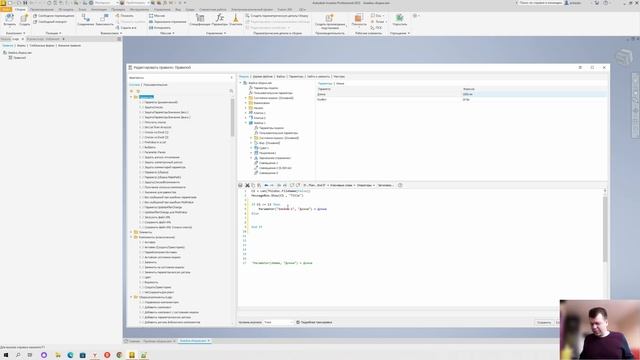This screenshot has width=640, height=360.
Task: Switch to the Найти и заменить tab
Action: (x=318, y=76)
